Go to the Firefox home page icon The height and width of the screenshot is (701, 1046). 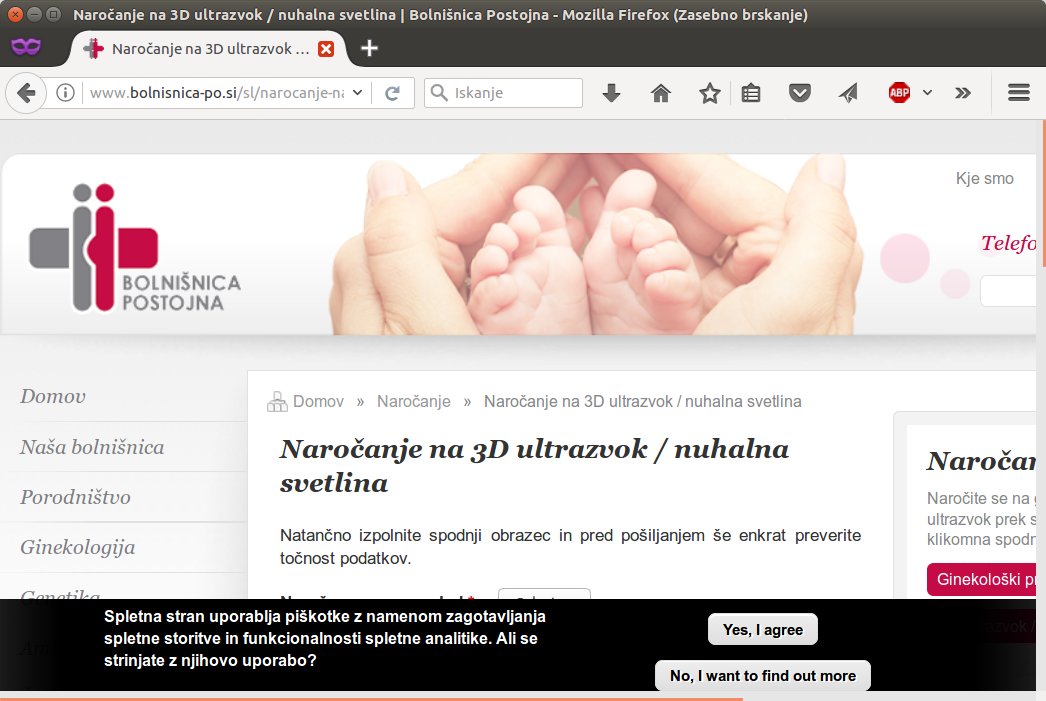coord(660,93)
